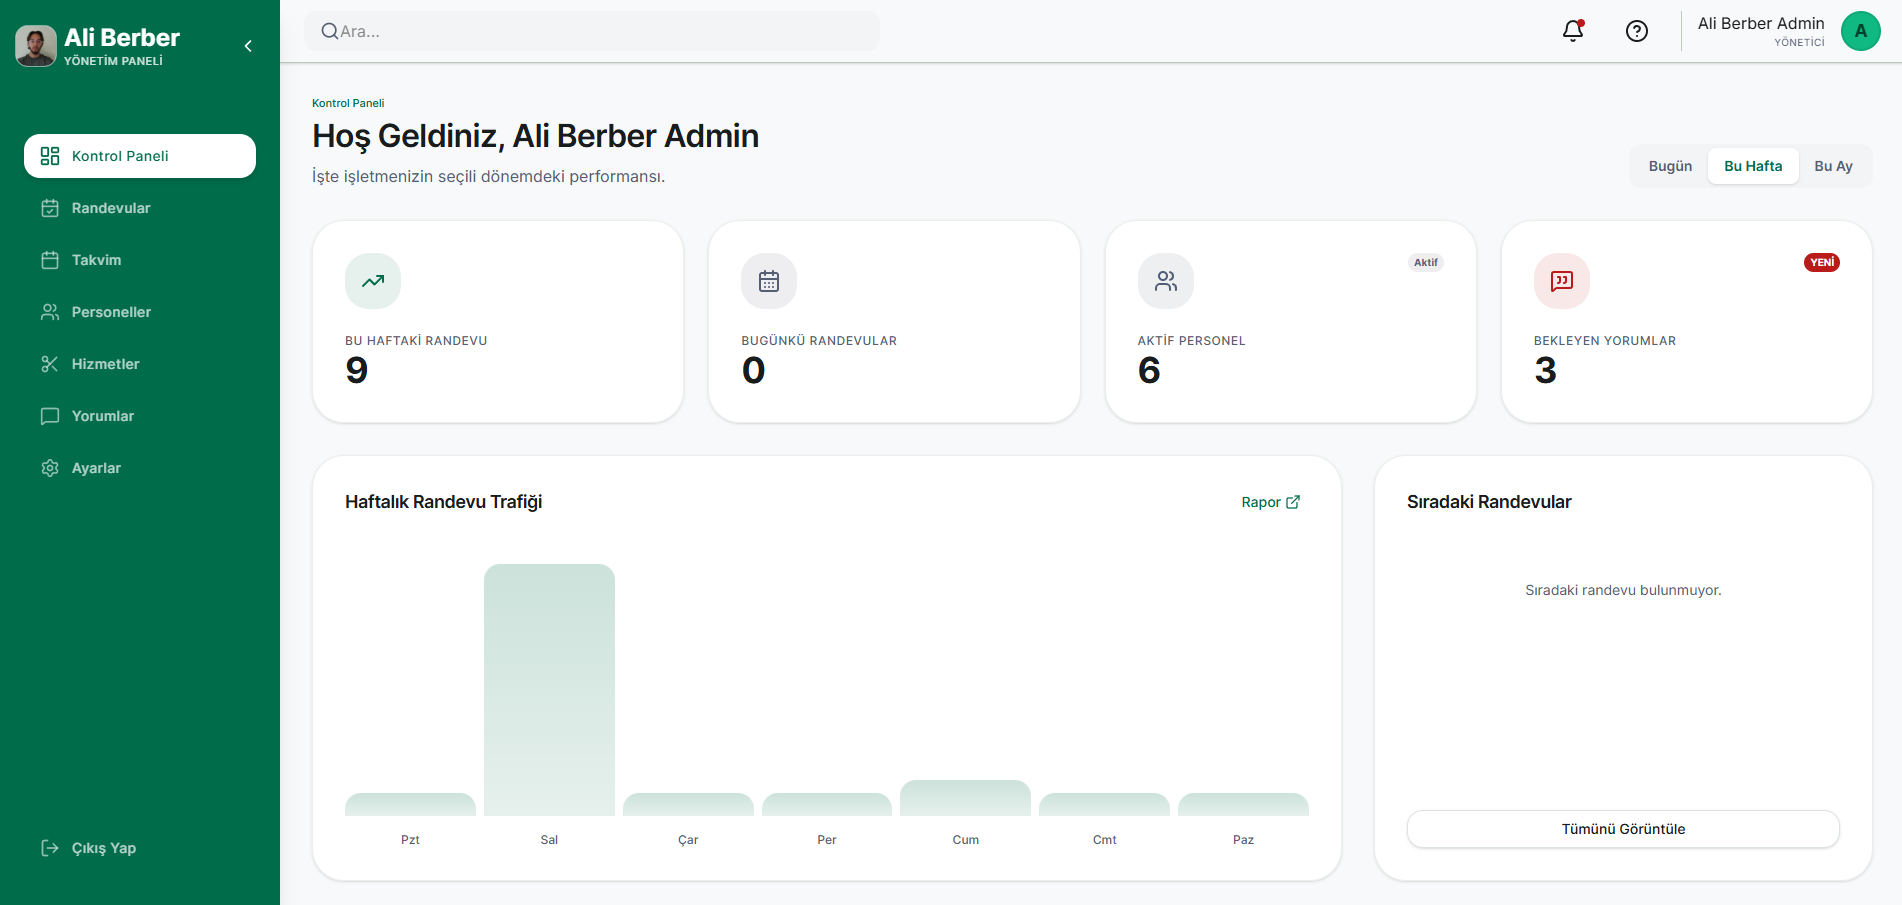Click the active staff people icon
This screenshot has height=905, width=1902.
coord(1166,281)
